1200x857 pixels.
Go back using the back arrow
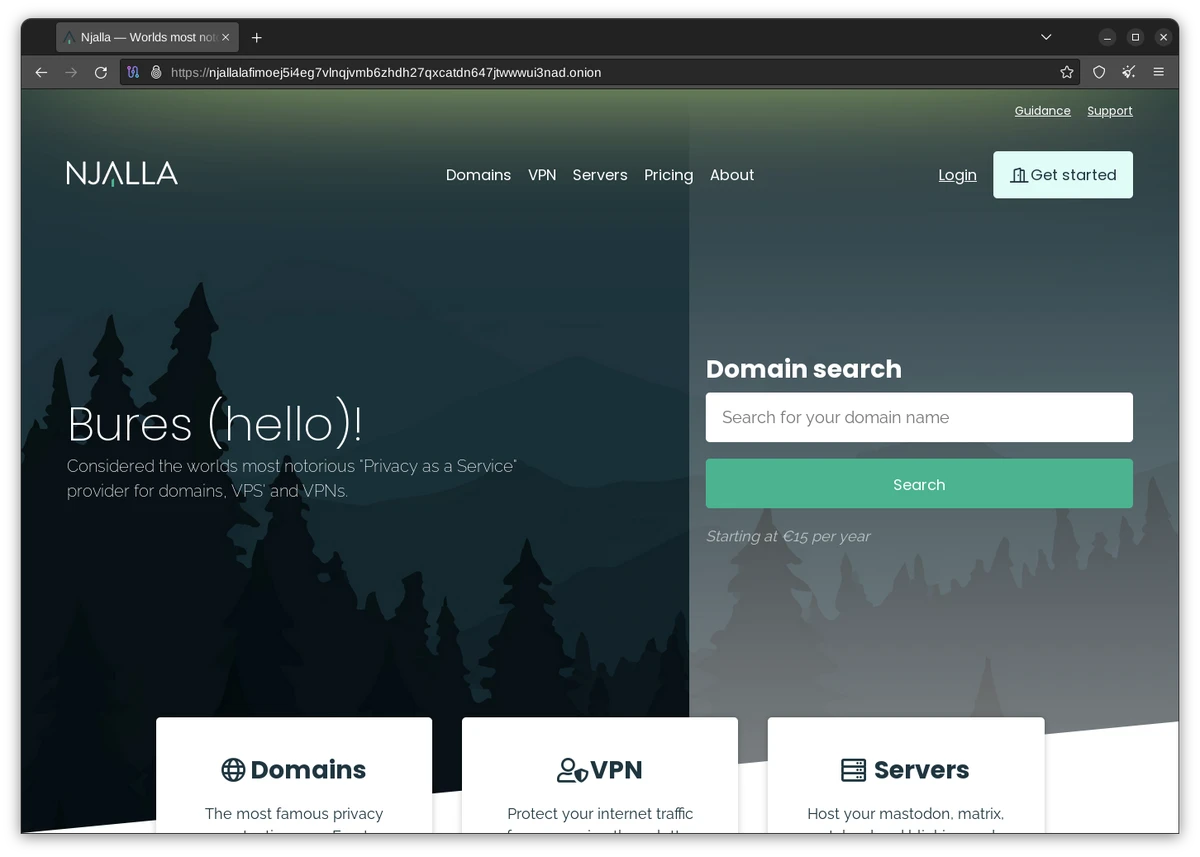[41, 72]
